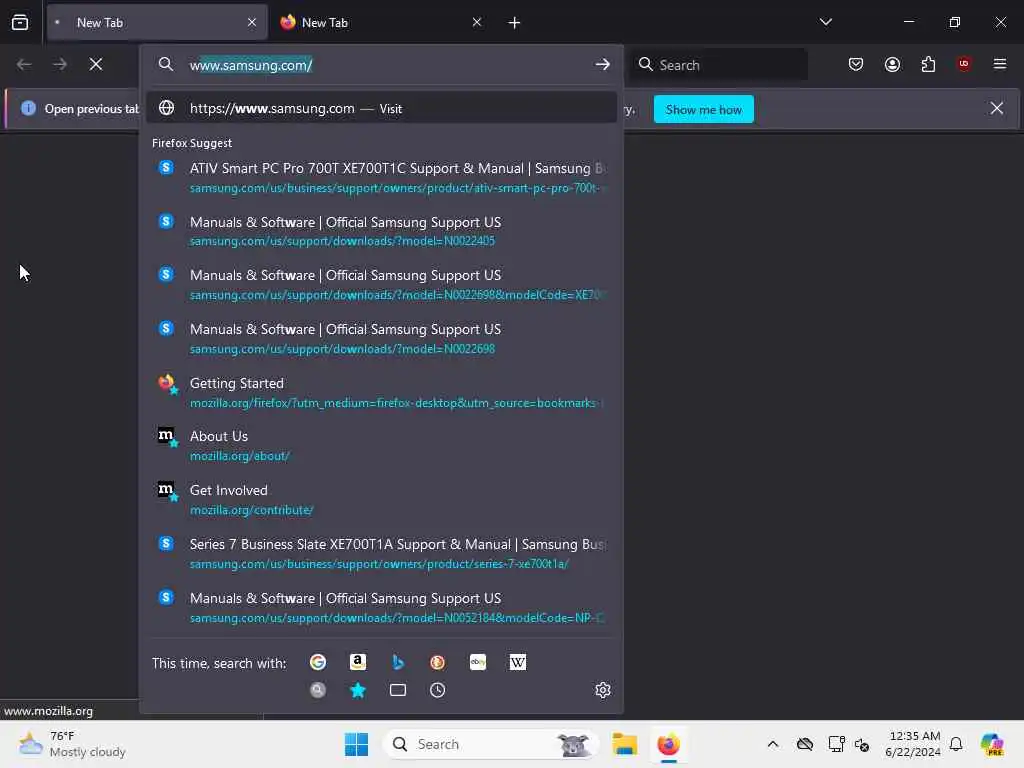The height and width of the screenshot is (768, 1024).
Task: Open a new tab with plus button
Action: (x=515, y=23)
